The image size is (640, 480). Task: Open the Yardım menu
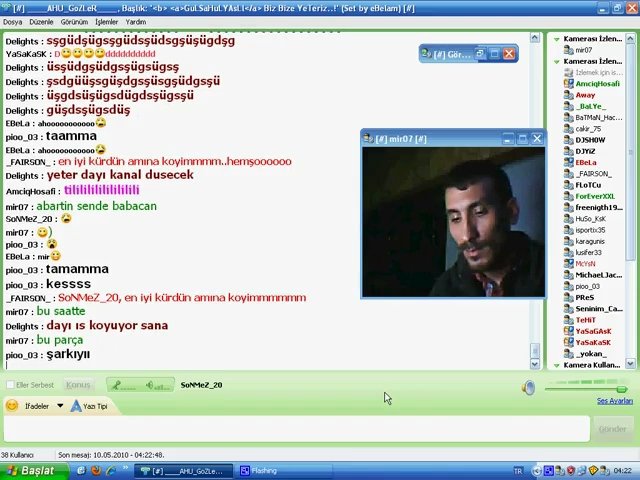(x=136, y=22)
